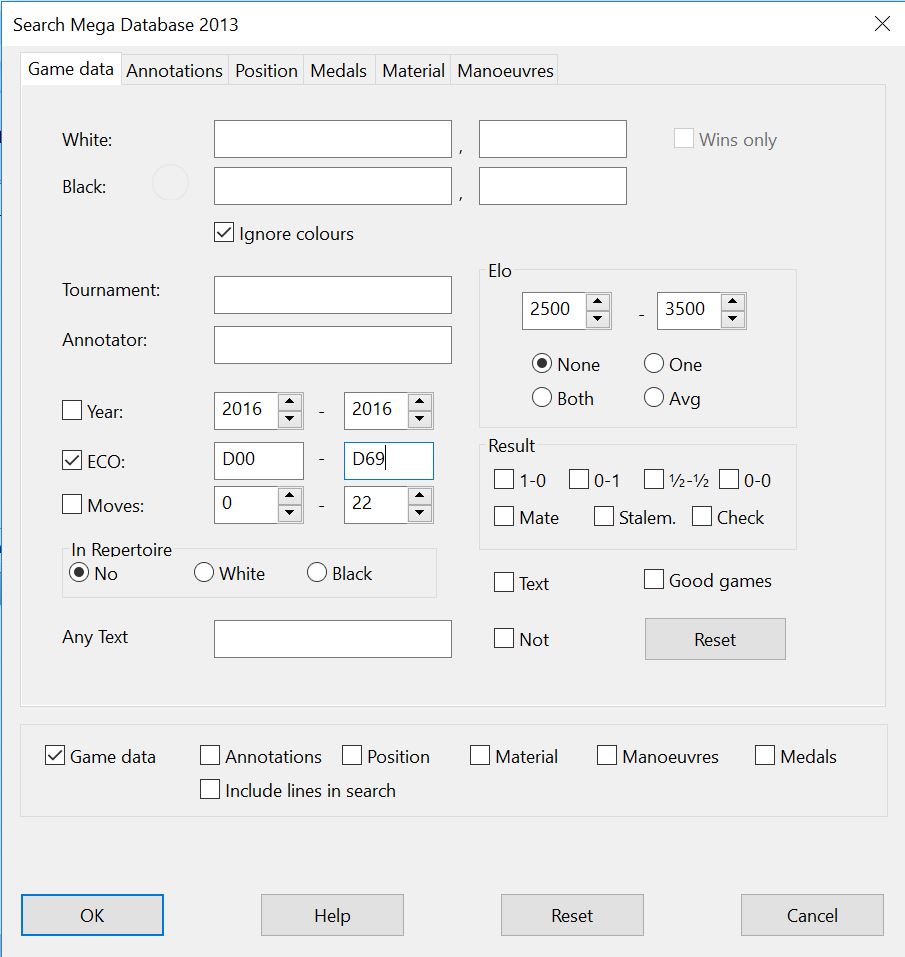Select the Elo None radio button

(x=542, y=364)
